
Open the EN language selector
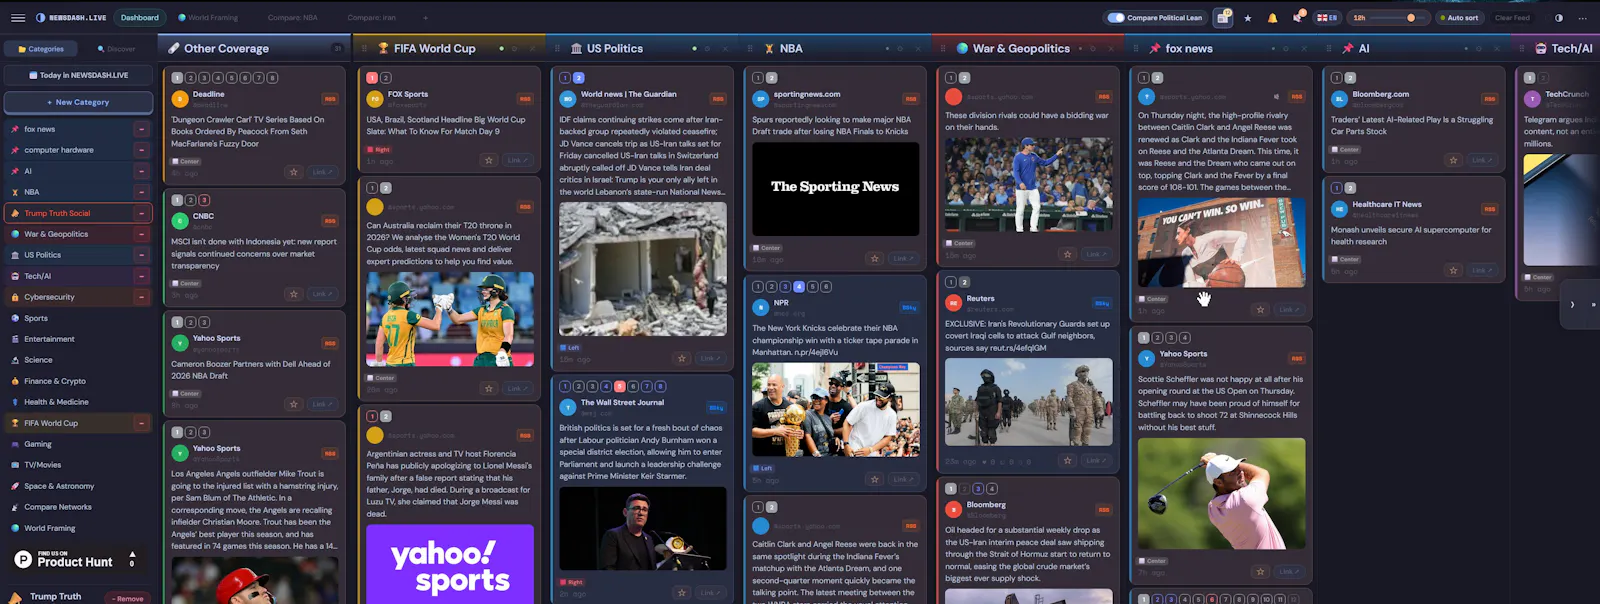1327,17
